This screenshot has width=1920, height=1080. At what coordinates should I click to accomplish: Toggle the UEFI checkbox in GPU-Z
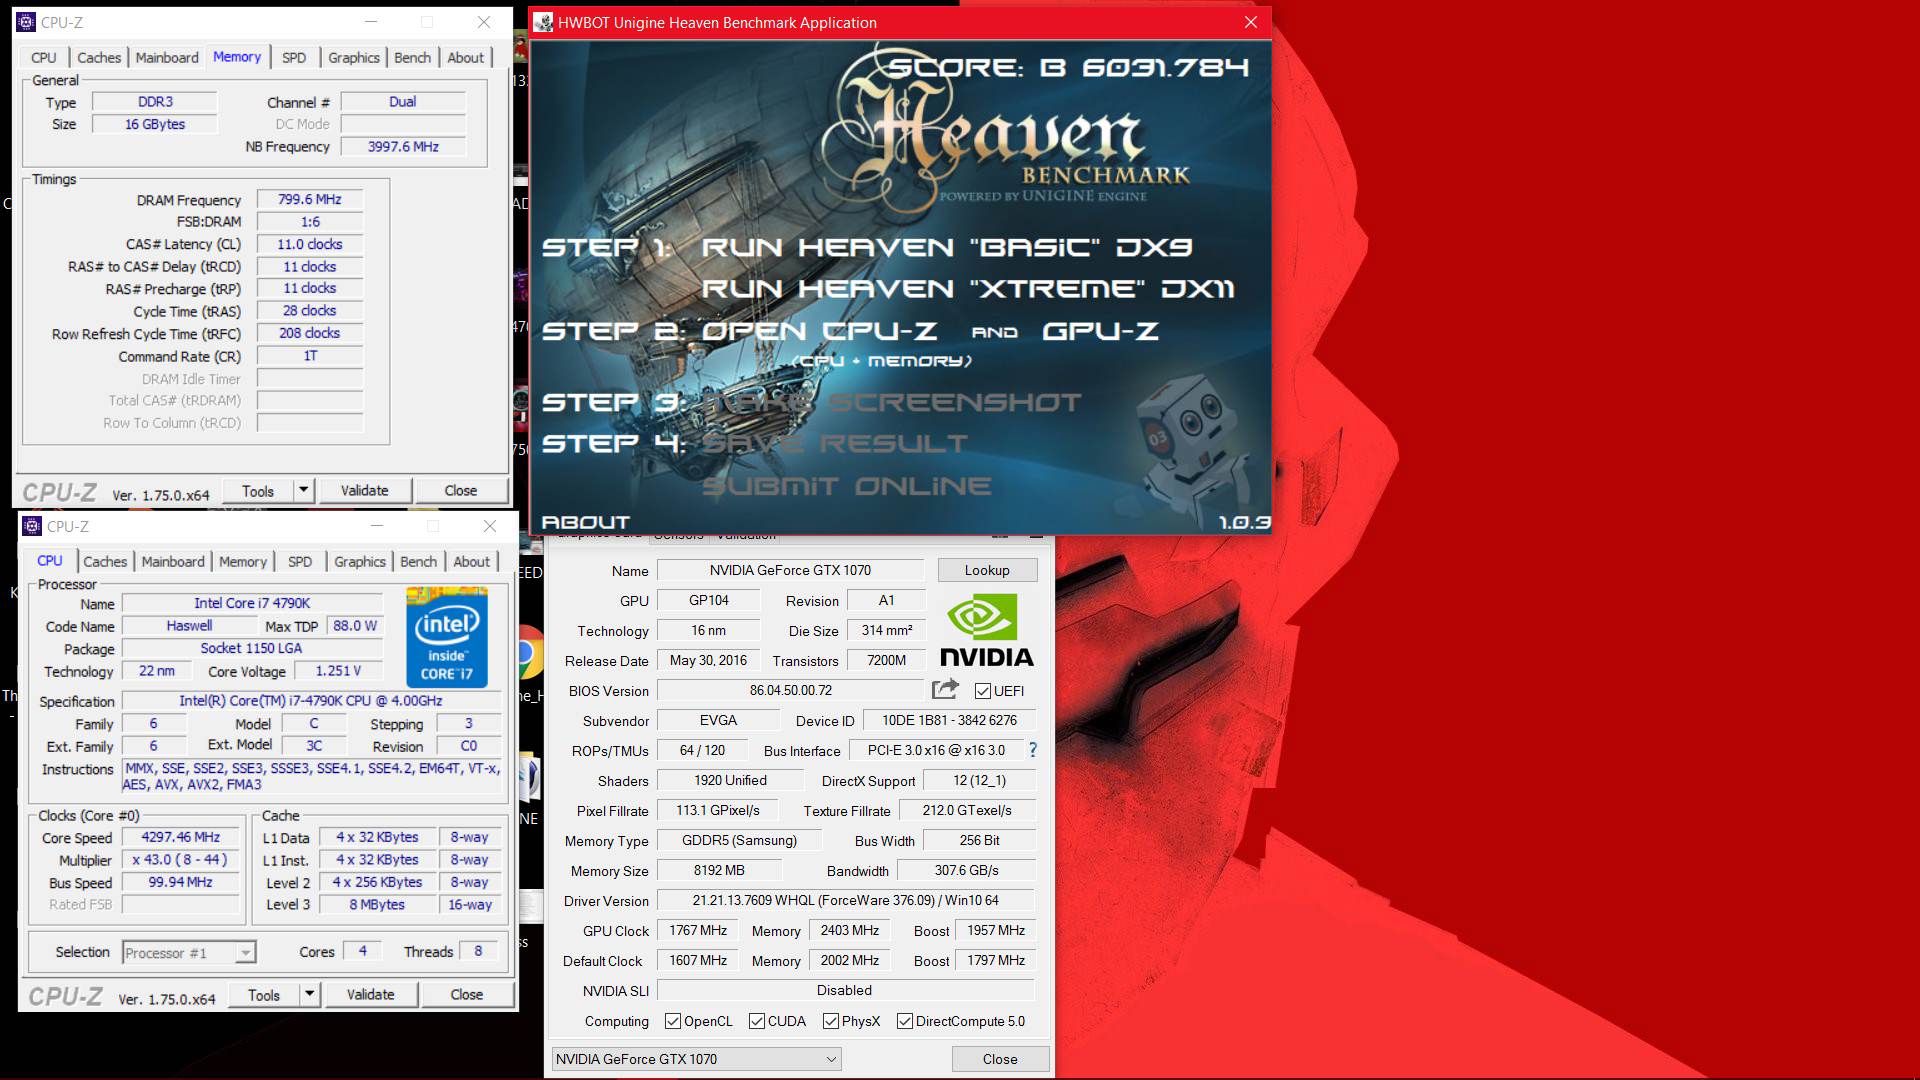[x=983, y=691]
